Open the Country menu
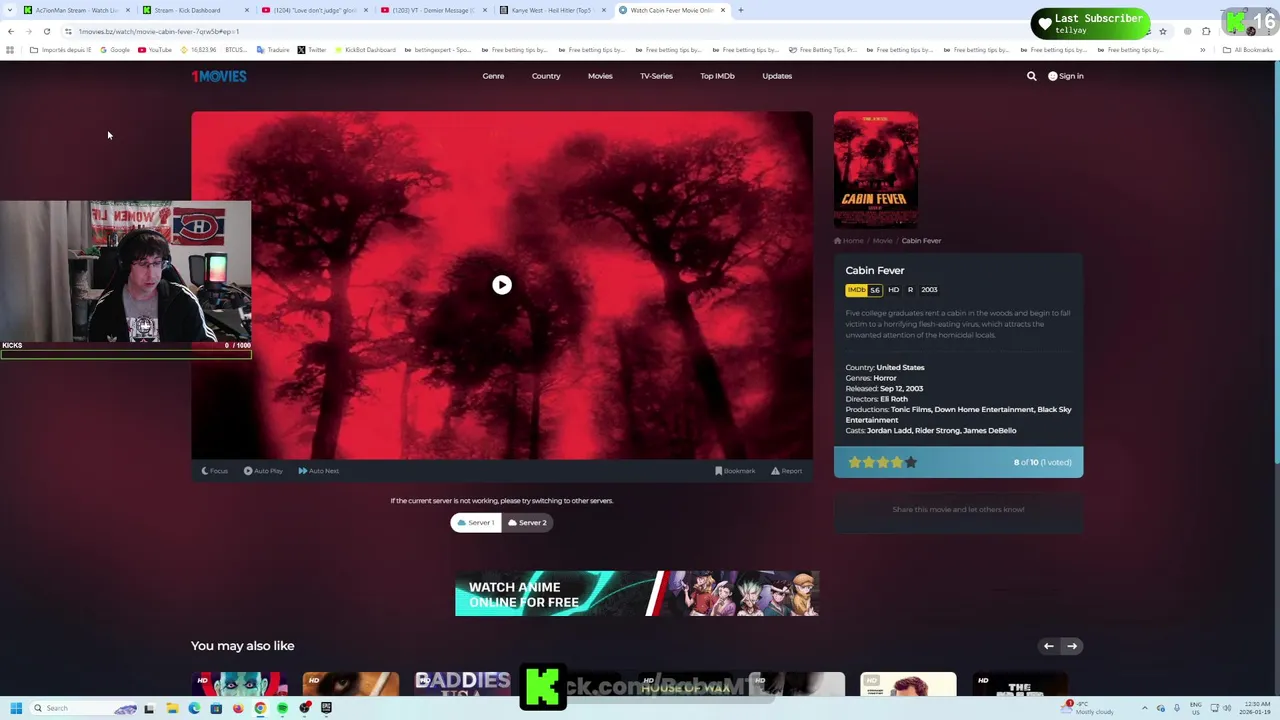The width and height of the screenshot is (1280, 720). 546,76
